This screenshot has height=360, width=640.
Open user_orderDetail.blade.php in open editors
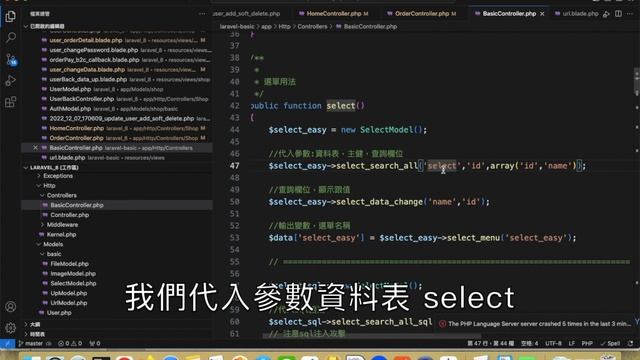click(x=86, y=40)
